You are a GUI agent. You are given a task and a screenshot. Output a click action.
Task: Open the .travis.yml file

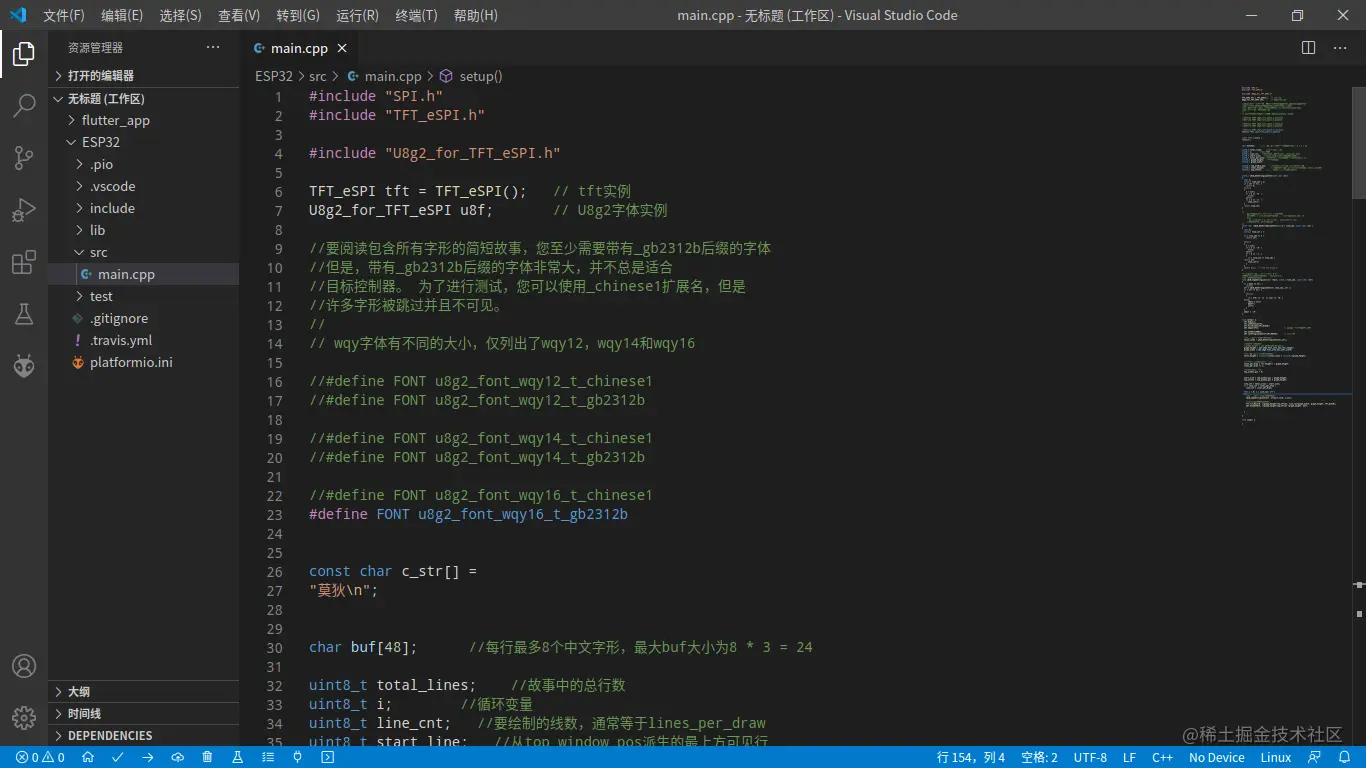pos(144,340)
